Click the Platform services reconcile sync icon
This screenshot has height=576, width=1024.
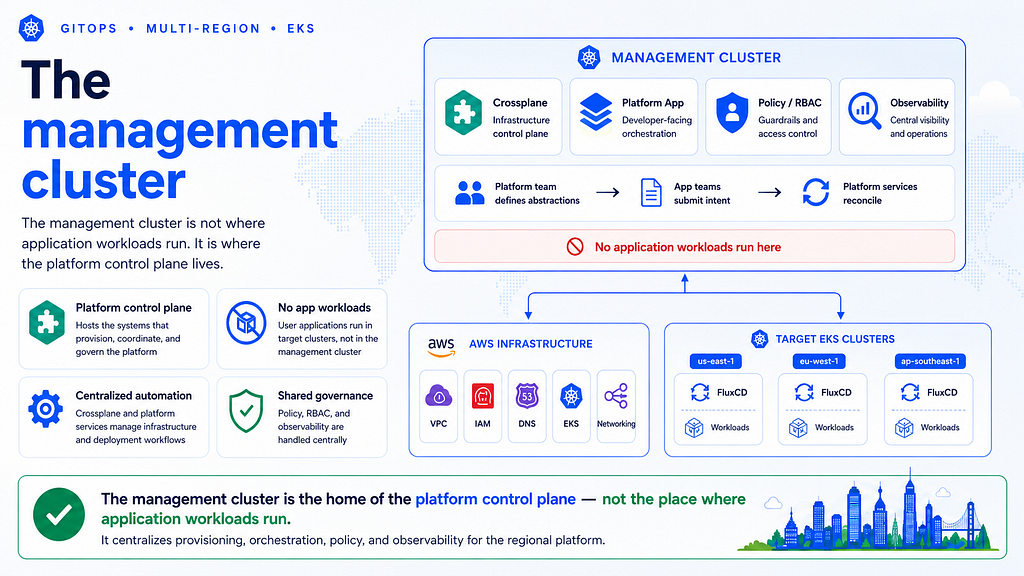(816, 193)
